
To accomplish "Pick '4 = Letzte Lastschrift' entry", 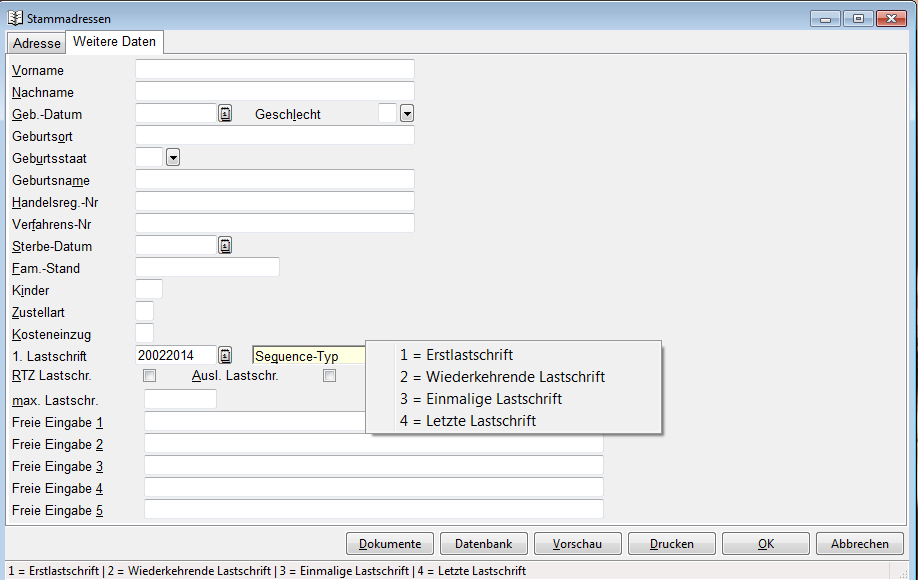I will [x=467, y=421].
